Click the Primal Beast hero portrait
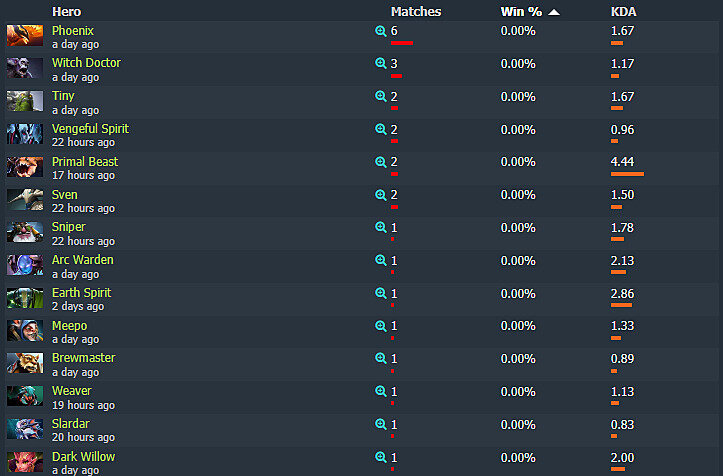The height and width of the screenshot is (476, 723). 25,167
